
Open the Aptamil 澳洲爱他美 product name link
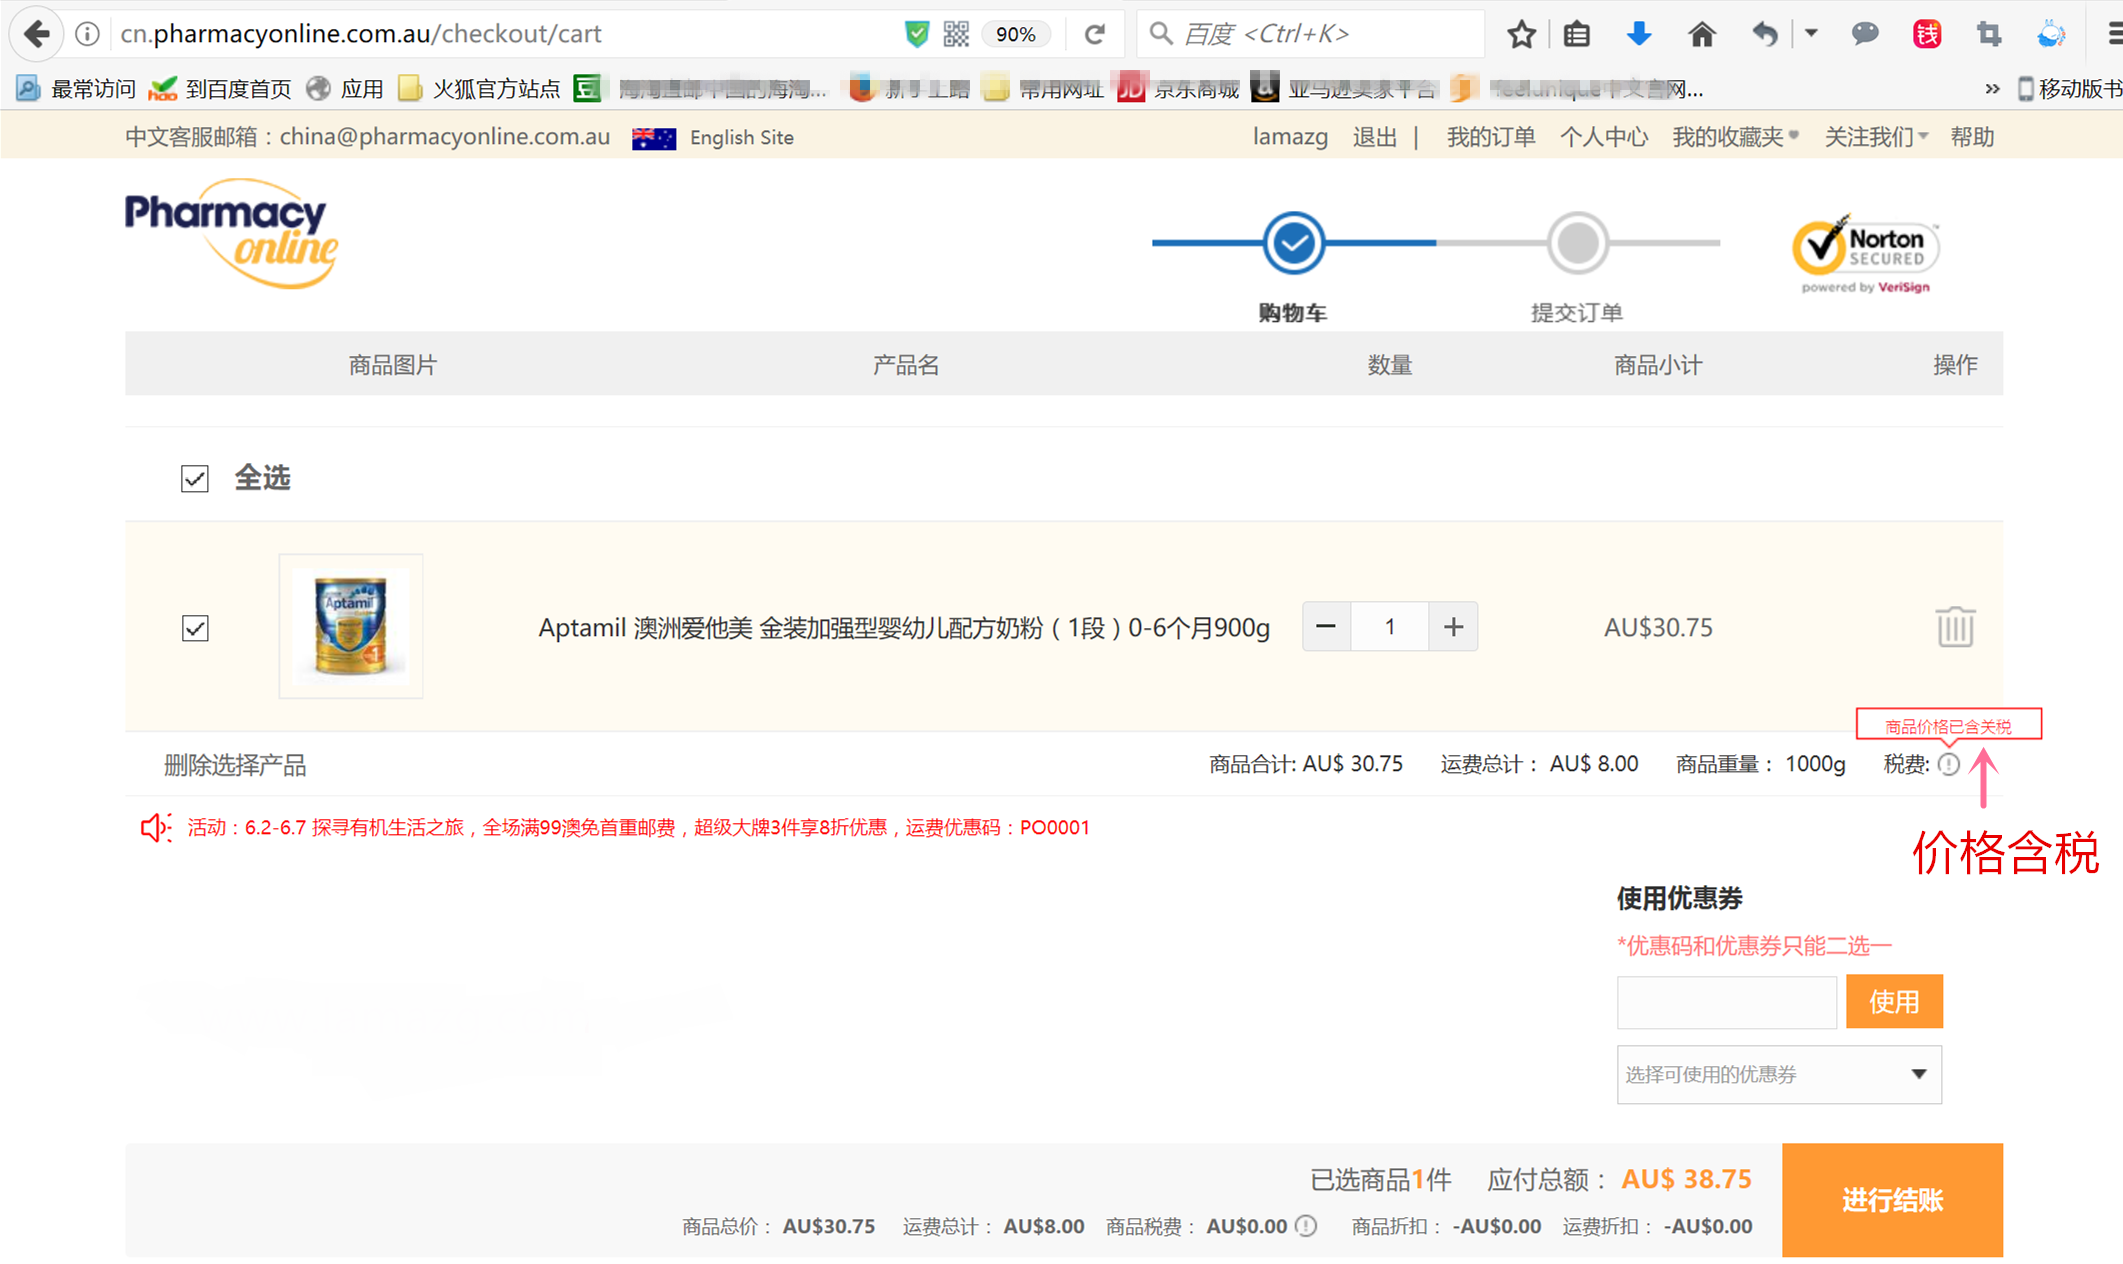904,628
